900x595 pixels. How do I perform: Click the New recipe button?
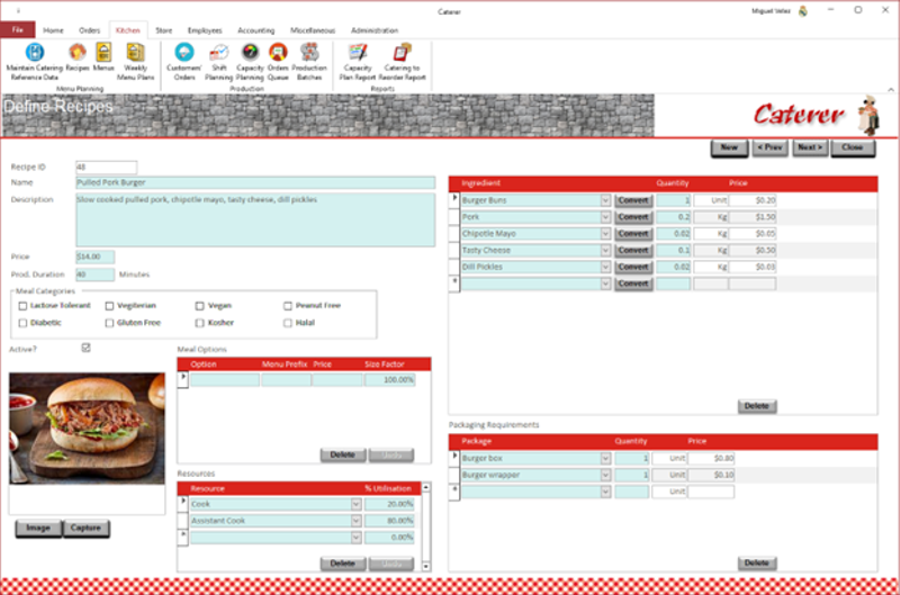[x=729, y=148]
